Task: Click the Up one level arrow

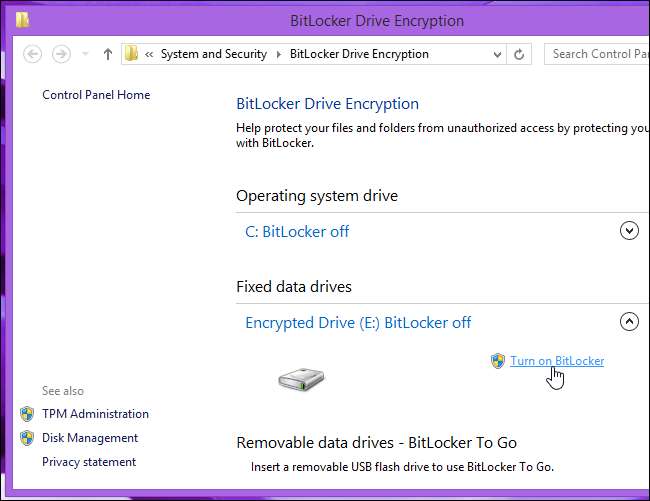Action: [x=108, y=54]
